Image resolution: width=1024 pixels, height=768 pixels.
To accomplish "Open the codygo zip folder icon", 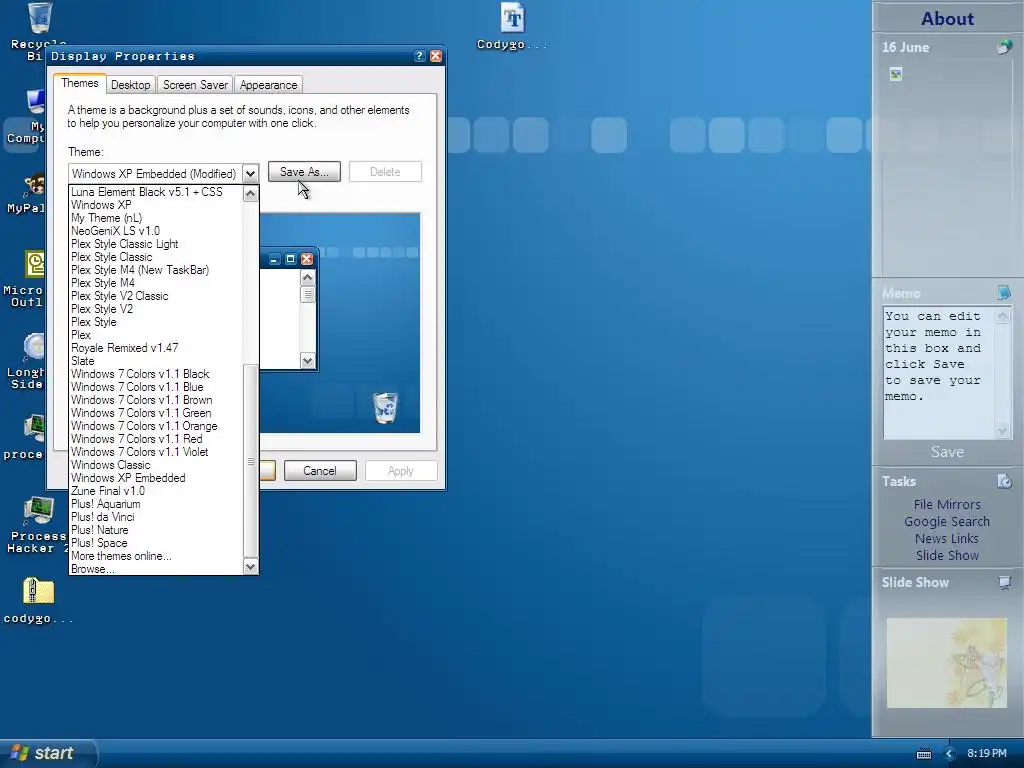I will point(38,592).
